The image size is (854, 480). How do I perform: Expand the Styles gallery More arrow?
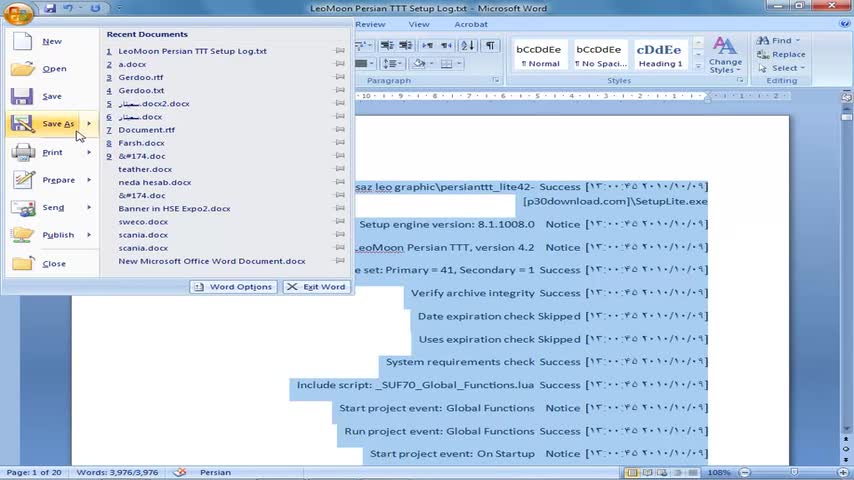click(698, 66)
